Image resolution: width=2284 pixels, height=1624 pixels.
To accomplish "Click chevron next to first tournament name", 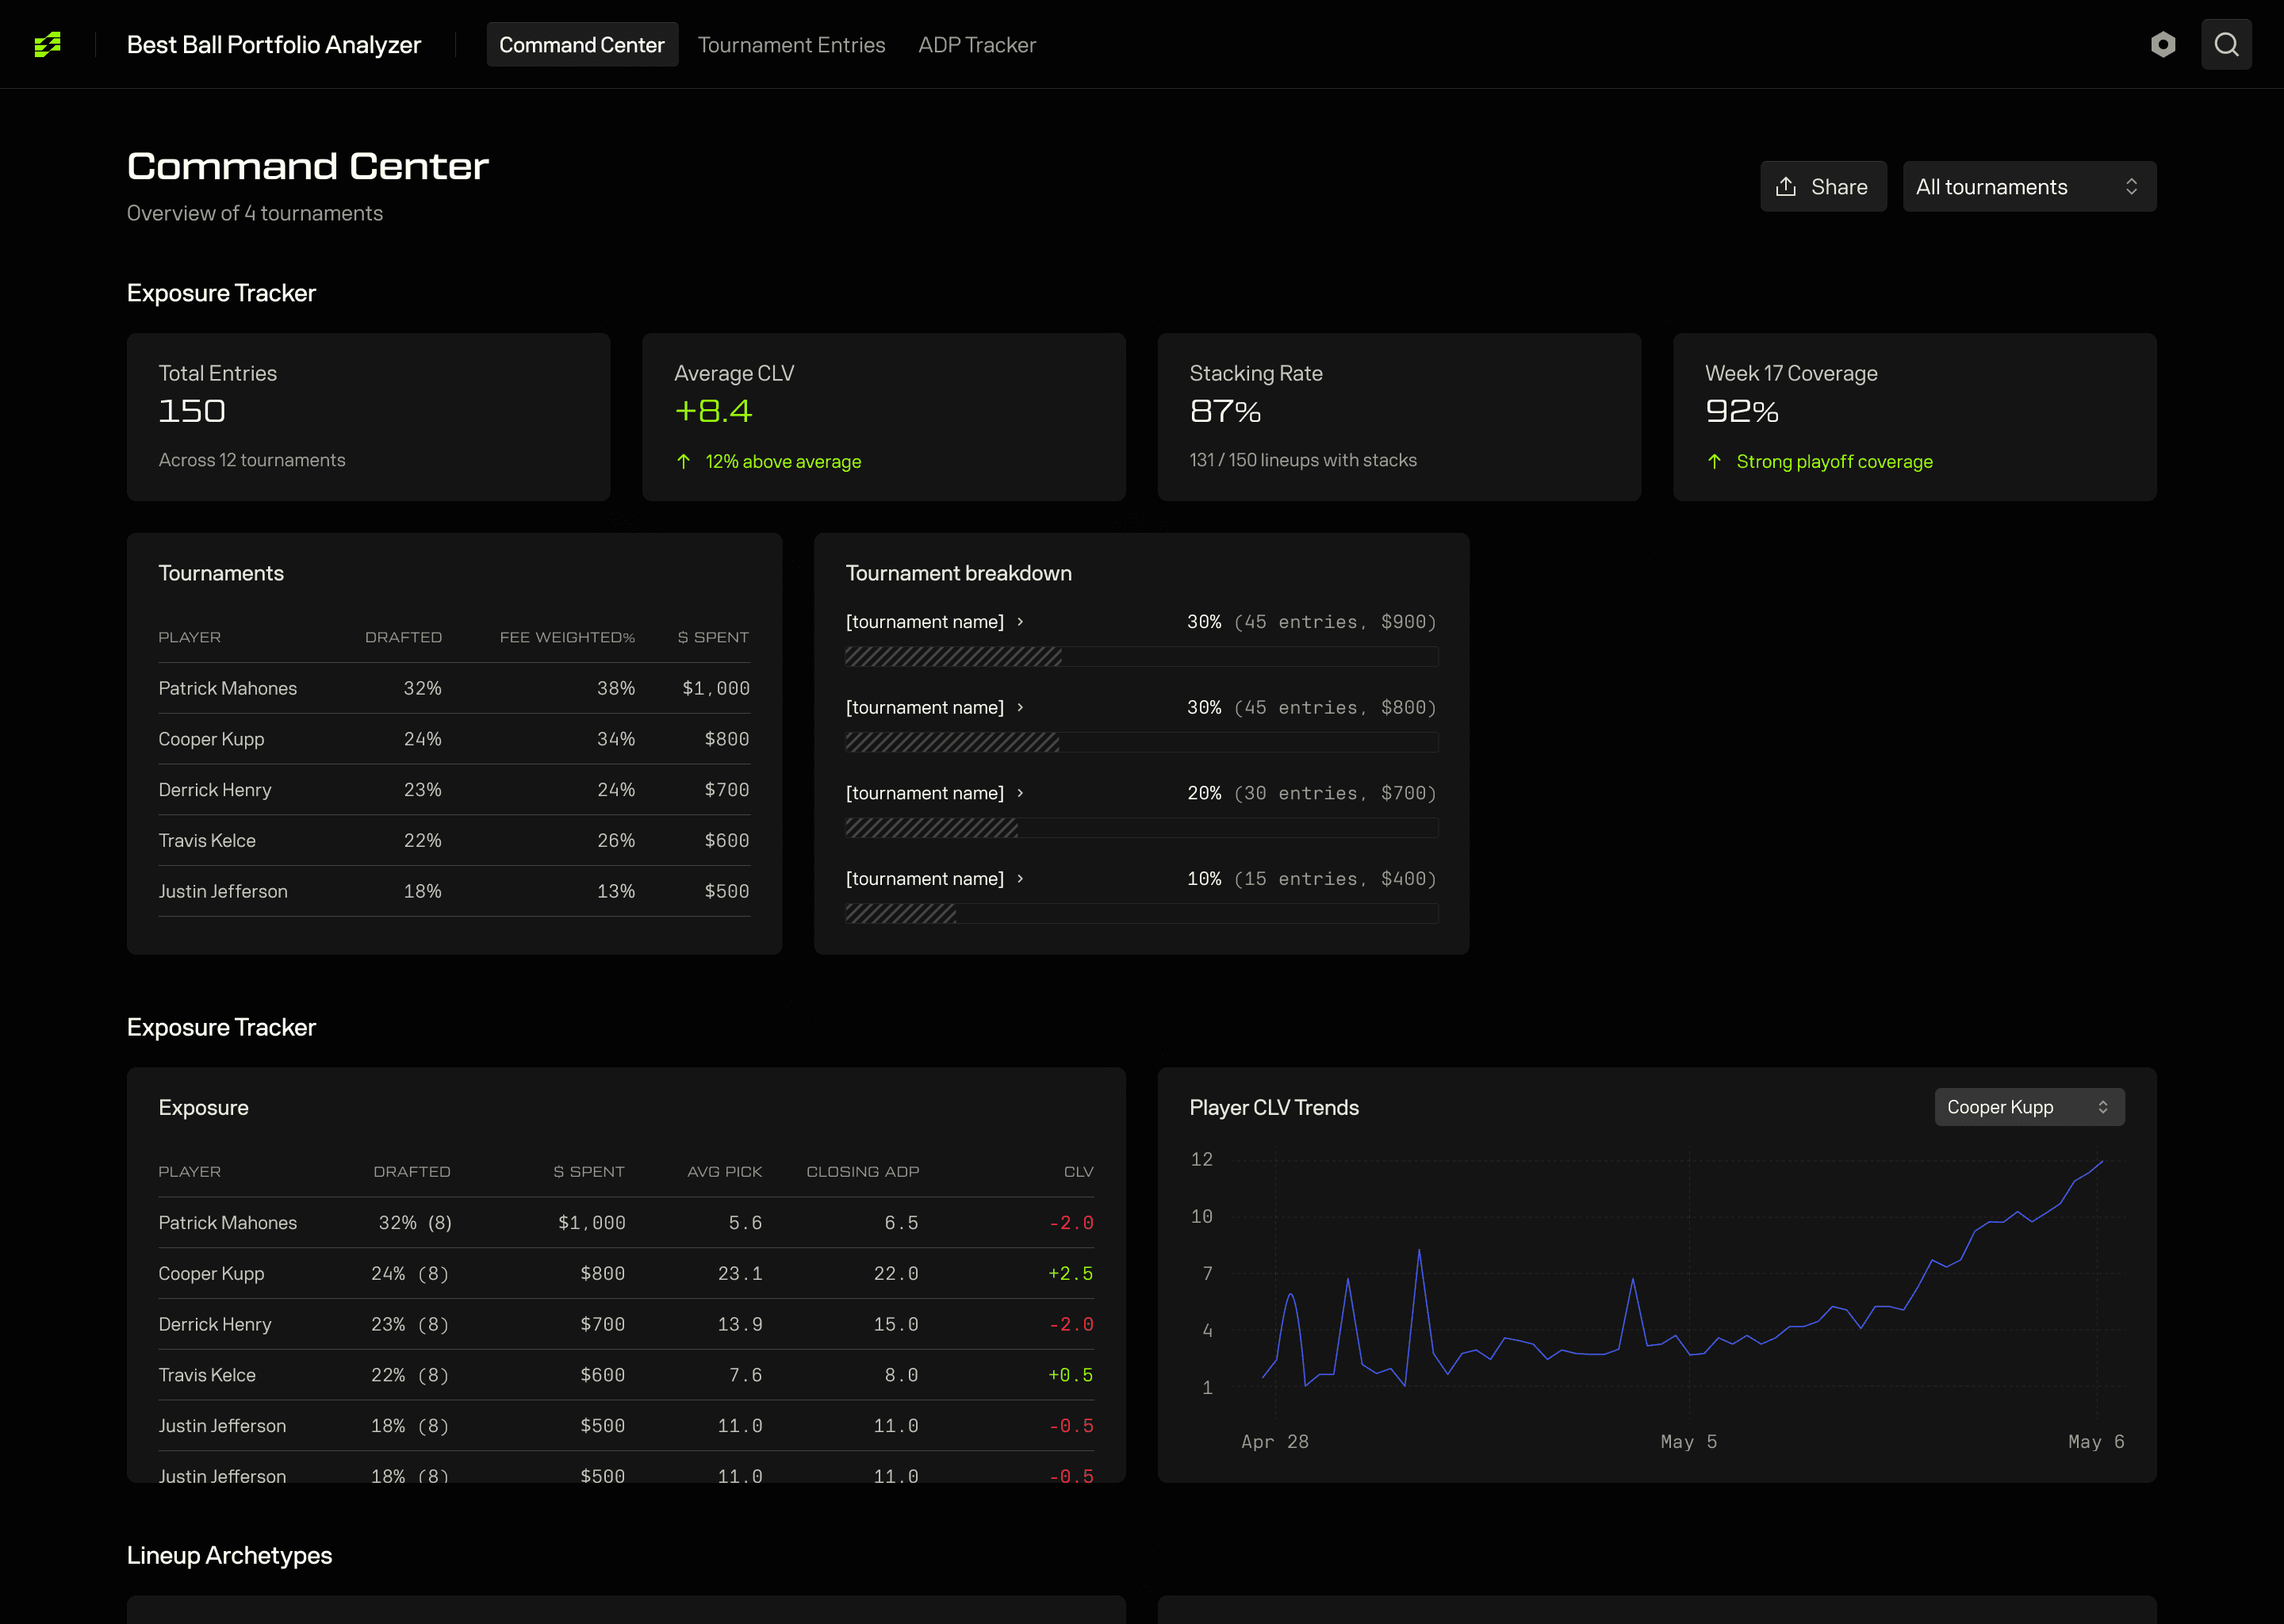I will (x=1020, y=622).
